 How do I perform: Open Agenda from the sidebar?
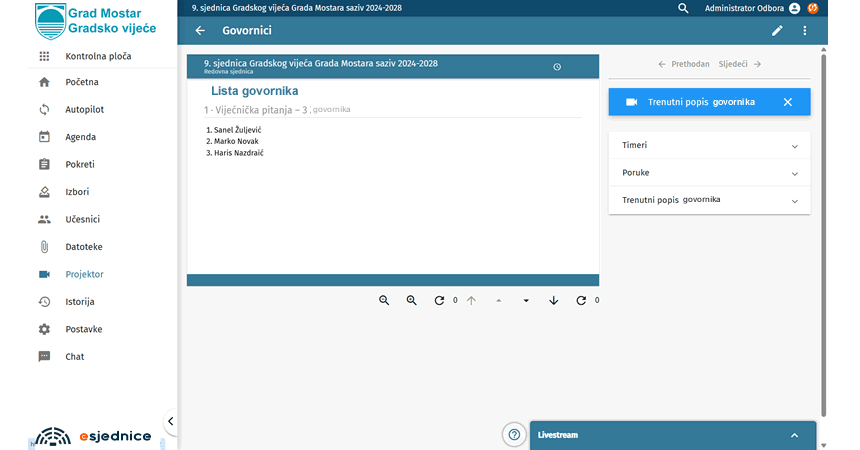81,137
